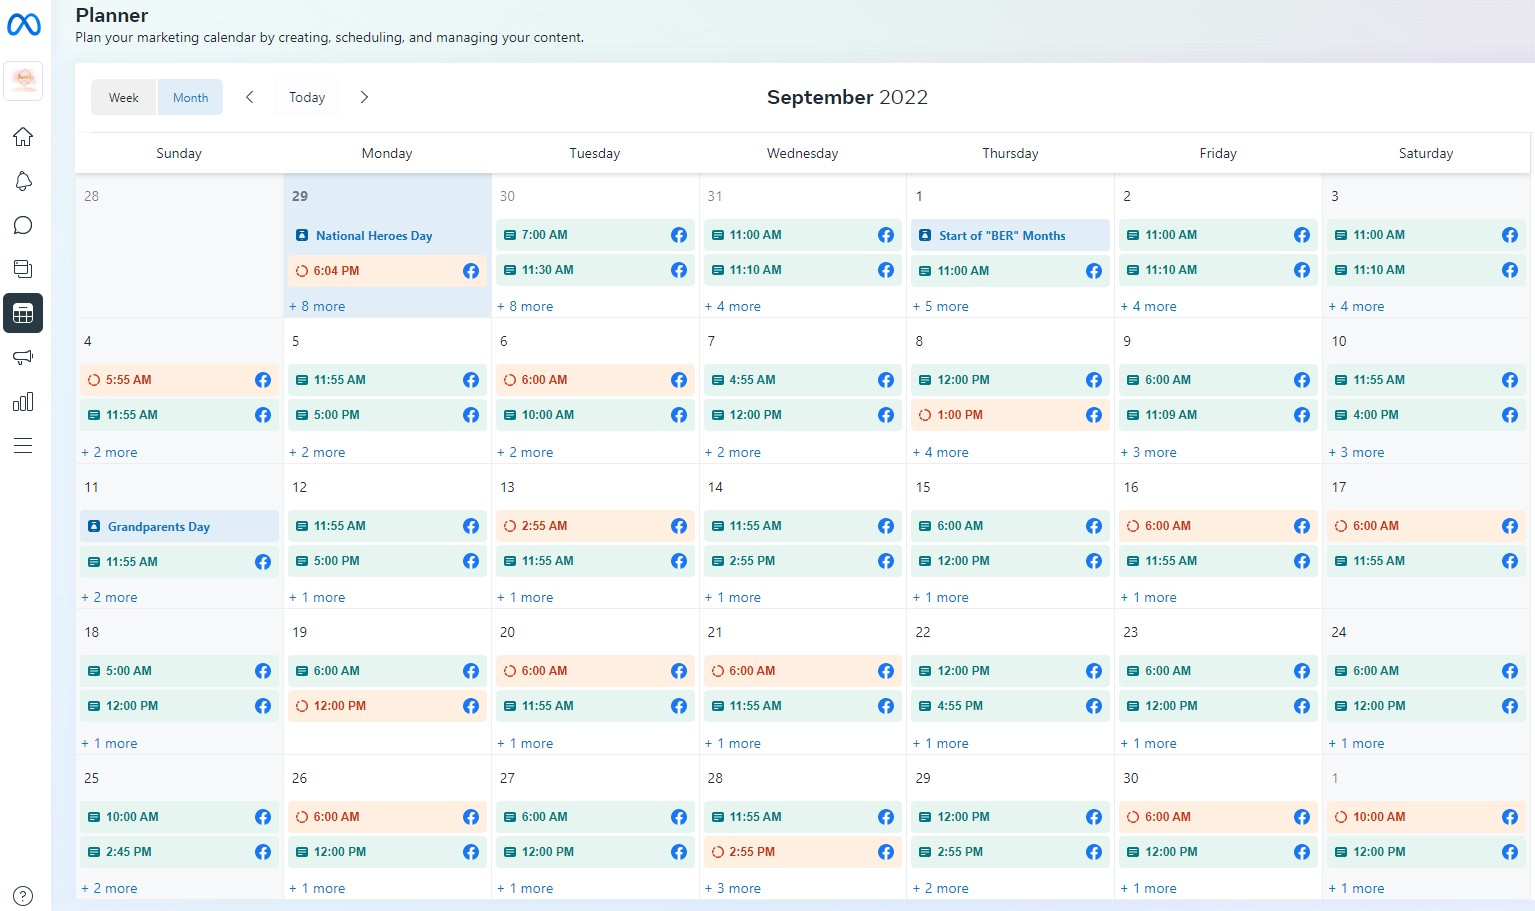Switch to Week view
1535x911 pixels.
pyautogui.click(x=124, y=97)
